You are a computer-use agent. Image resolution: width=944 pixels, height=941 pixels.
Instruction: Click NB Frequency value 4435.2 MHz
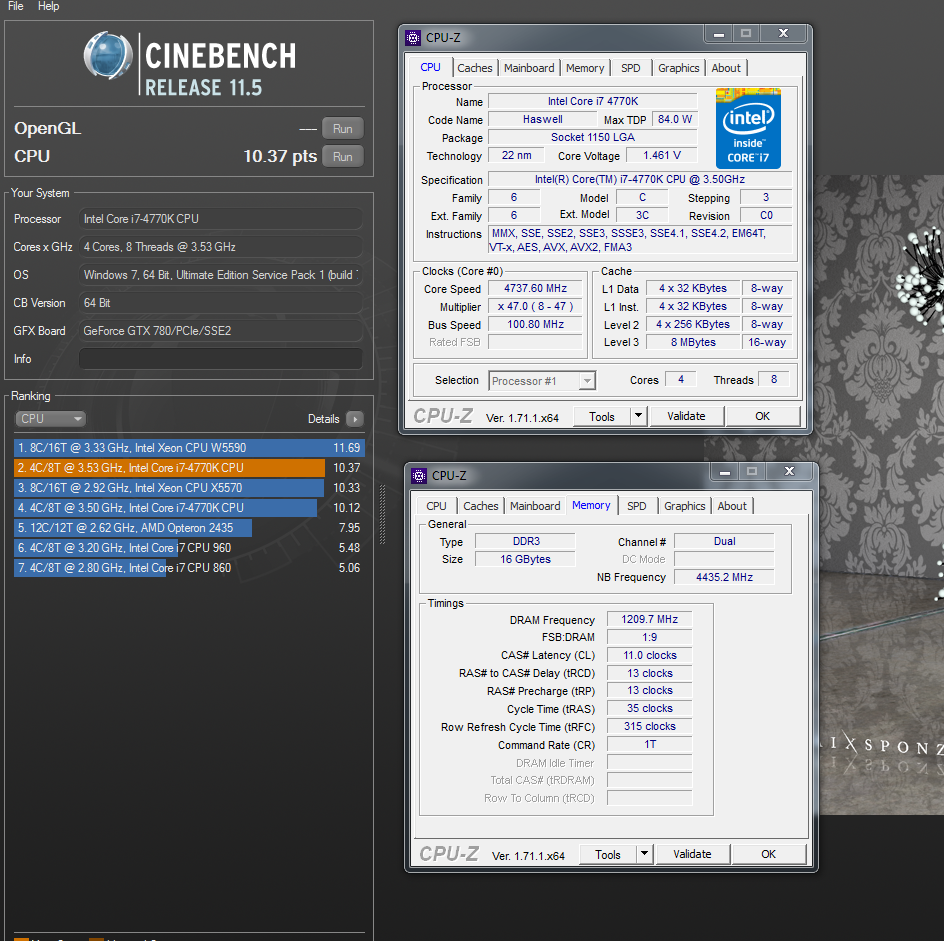(724, 577)
